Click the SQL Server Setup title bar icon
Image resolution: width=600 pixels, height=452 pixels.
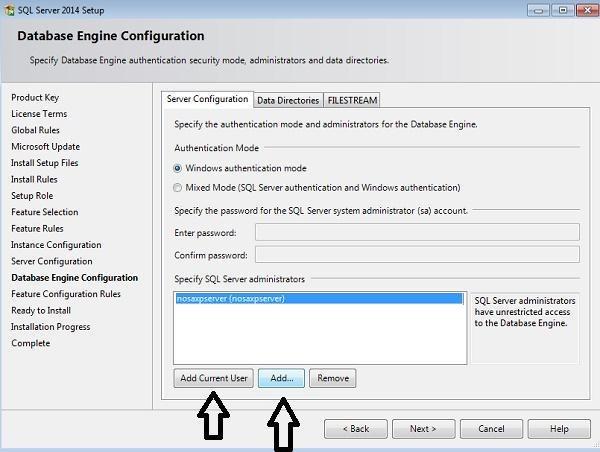[x=9, y=10]
